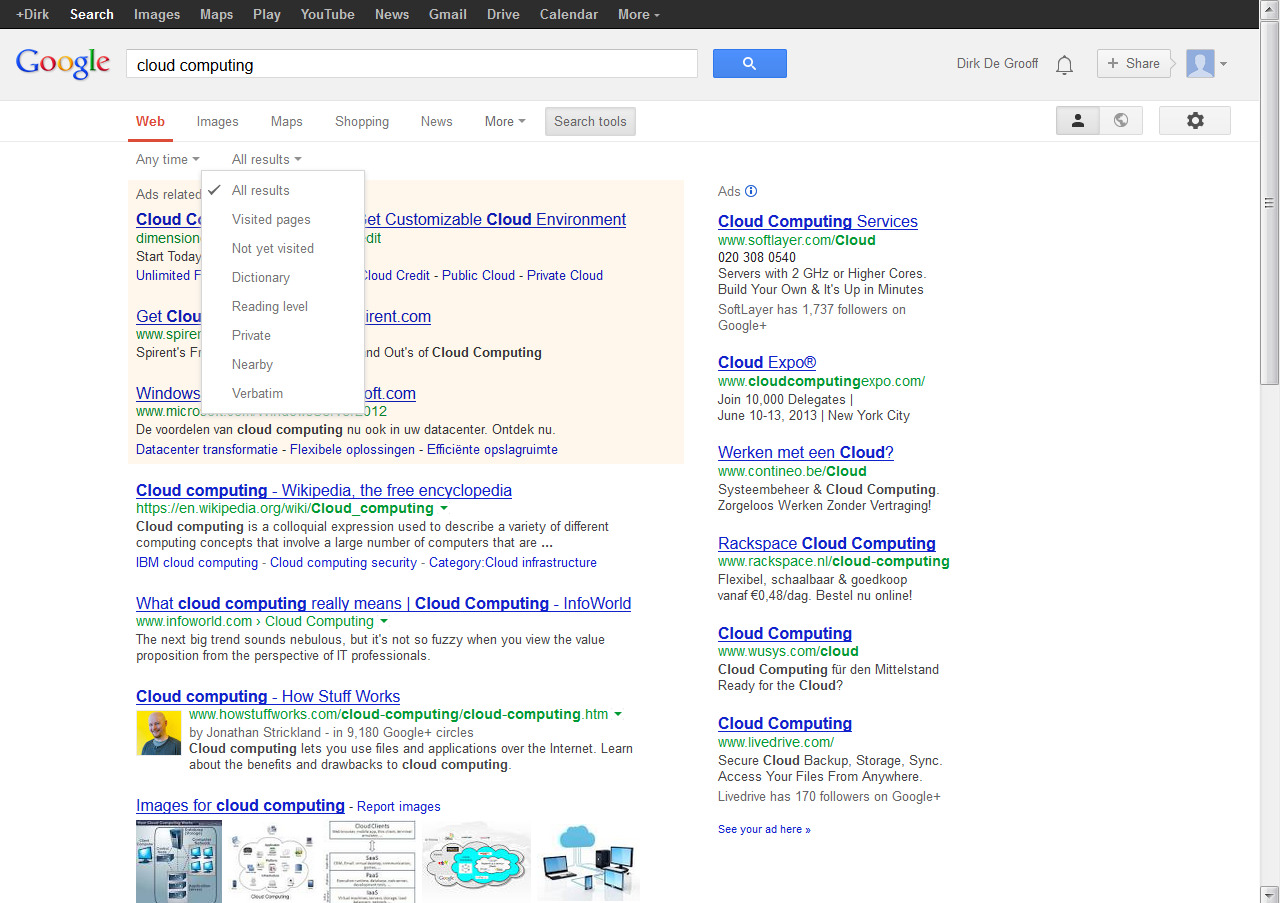This screenshot has width=1280, height=903.
Task: Open the blue cloud devices image thumbnail
Action: pos(589,861)
